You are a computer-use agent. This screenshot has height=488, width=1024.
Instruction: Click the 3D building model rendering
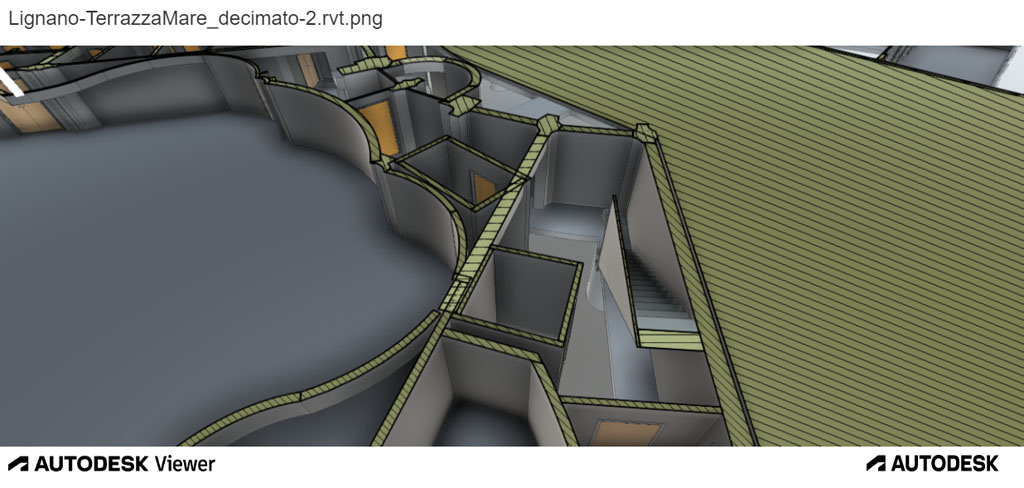point(512,246)
